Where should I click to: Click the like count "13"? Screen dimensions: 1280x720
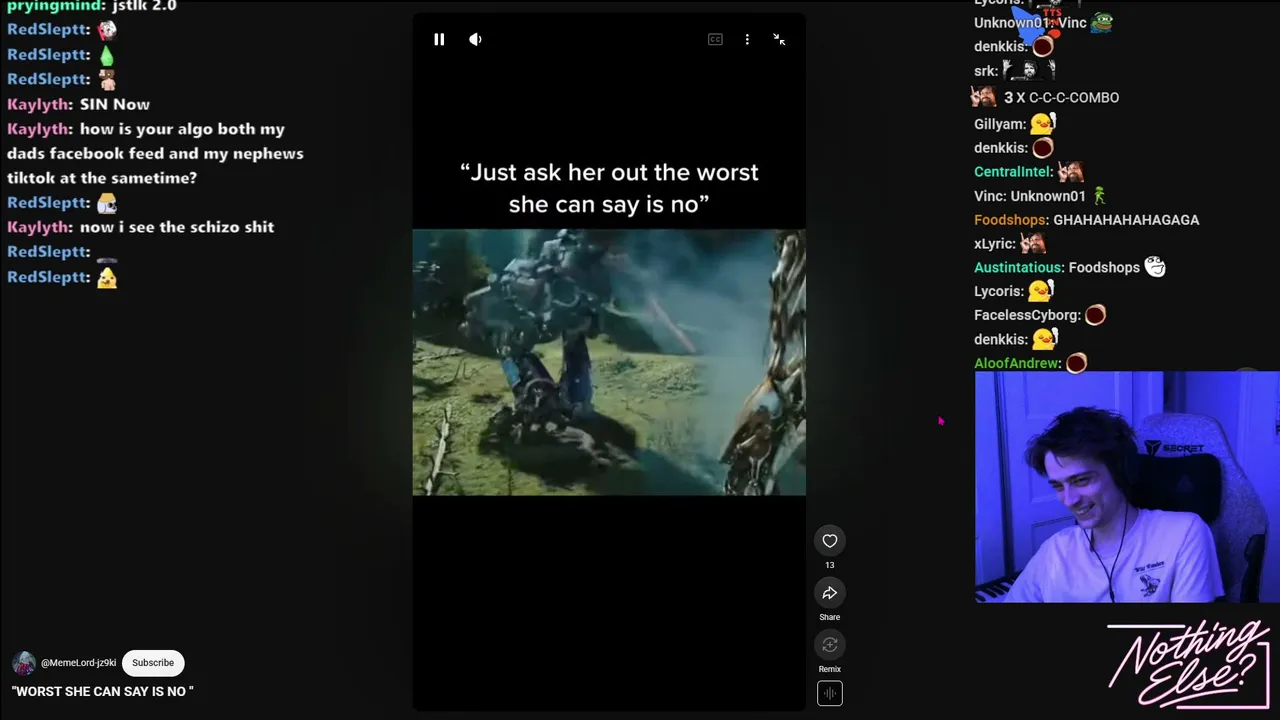pos(830,565)
